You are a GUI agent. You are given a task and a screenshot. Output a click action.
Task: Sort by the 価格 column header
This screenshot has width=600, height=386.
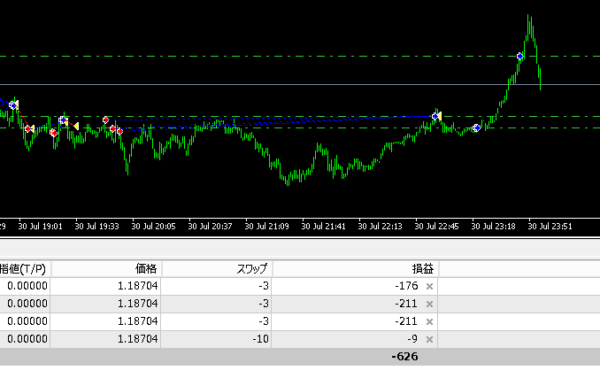(x=106, y=269)
